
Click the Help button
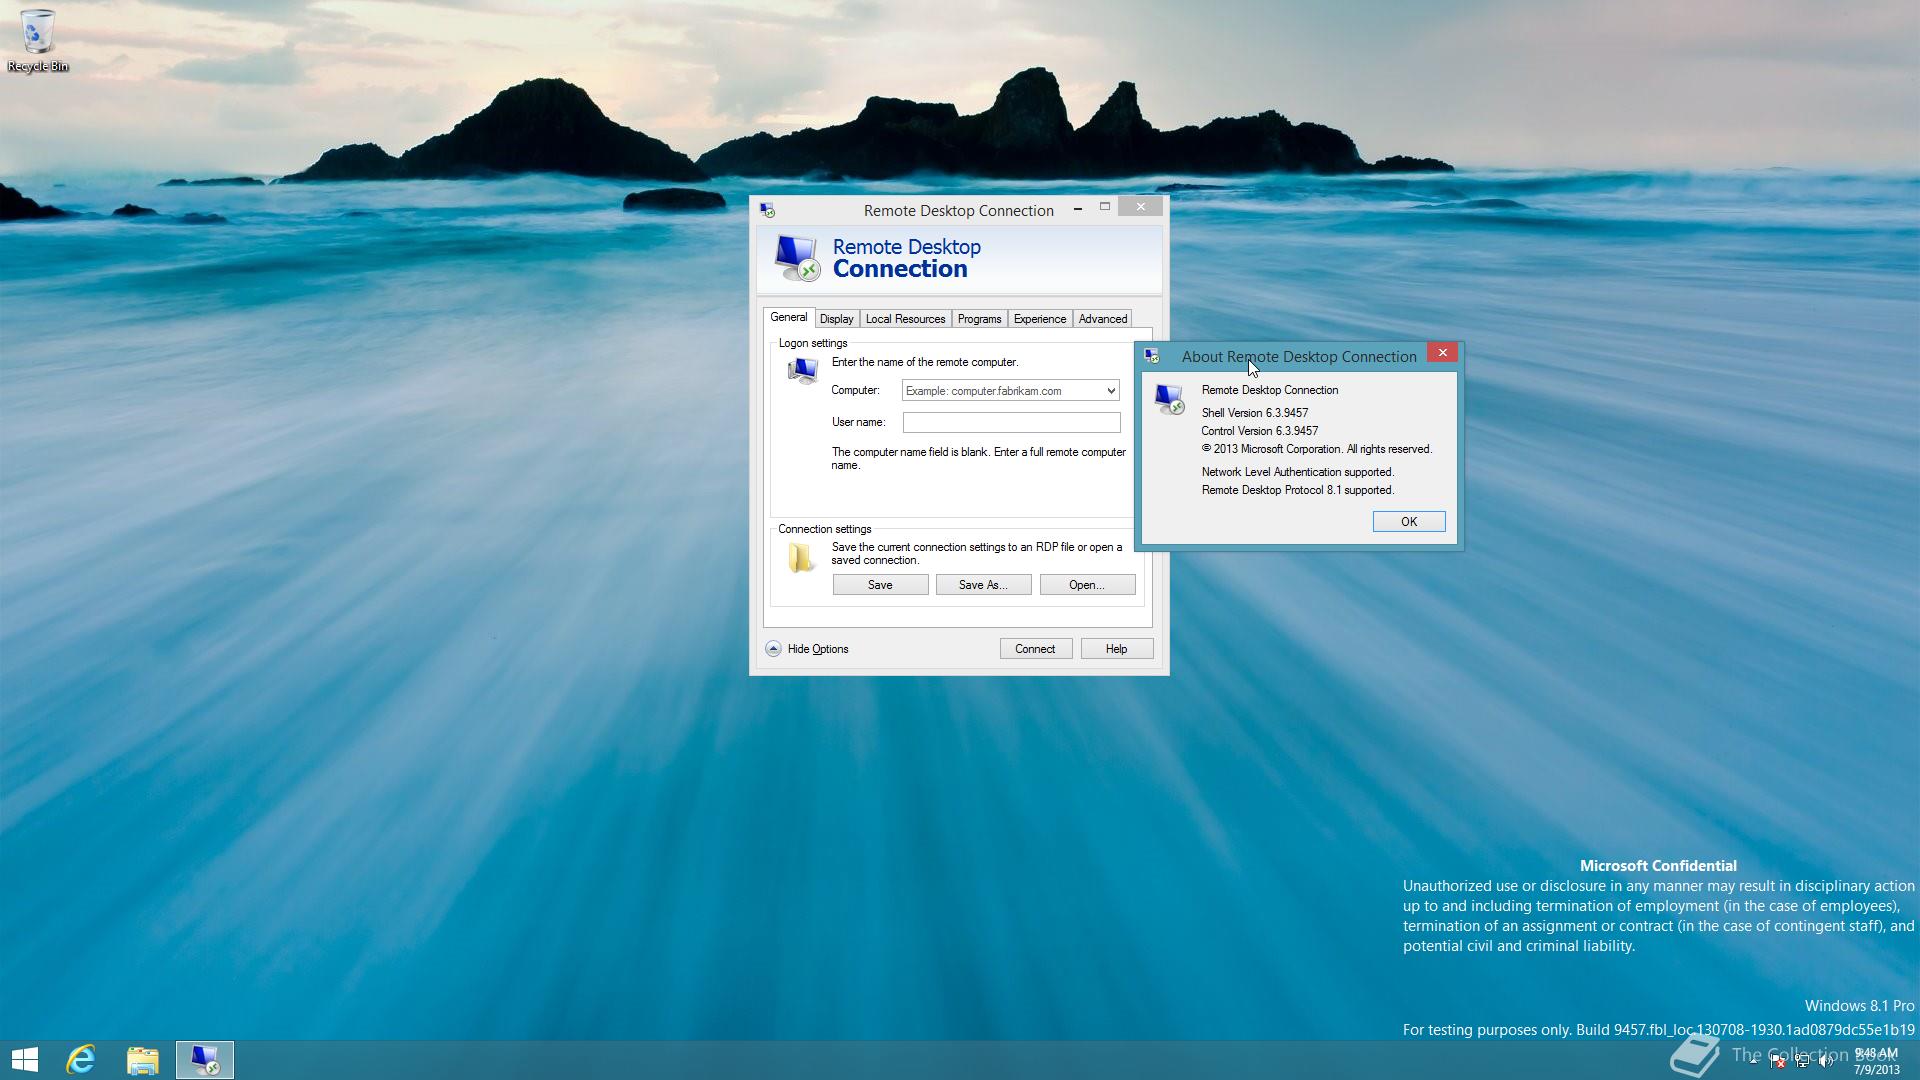pyautogui.click(x=1116, y=649)
